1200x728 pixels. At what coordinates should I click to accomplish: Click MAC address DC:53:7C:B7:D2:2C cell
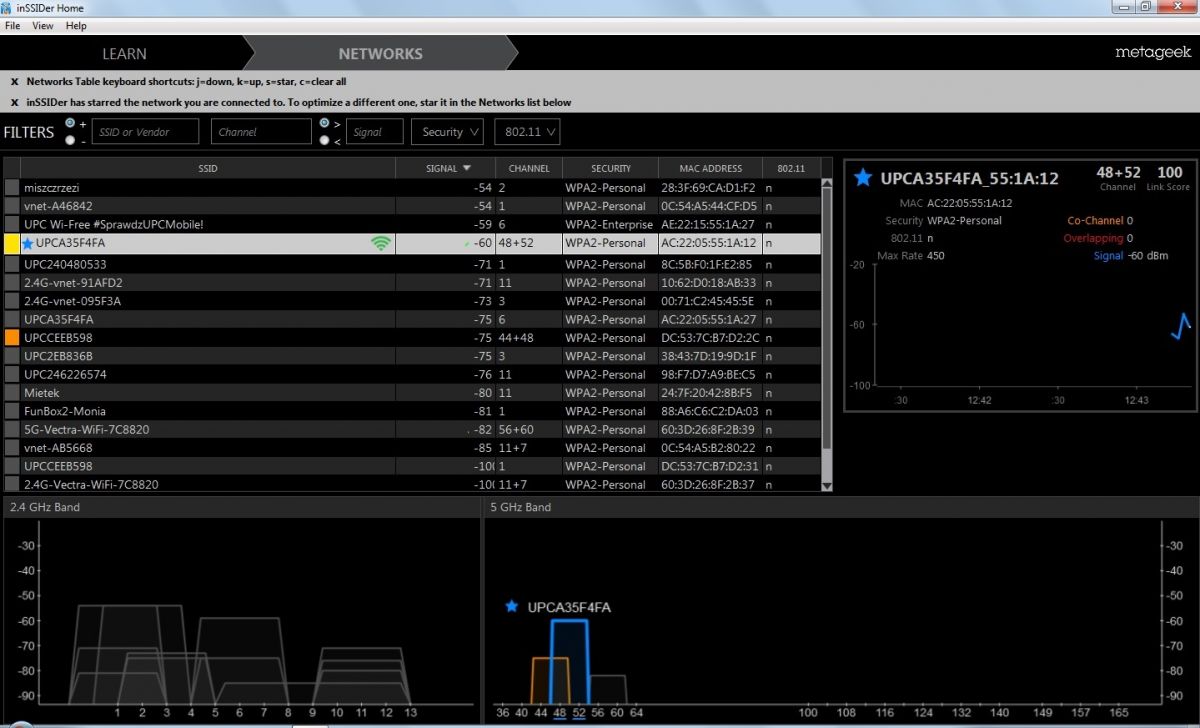(709, 338)
